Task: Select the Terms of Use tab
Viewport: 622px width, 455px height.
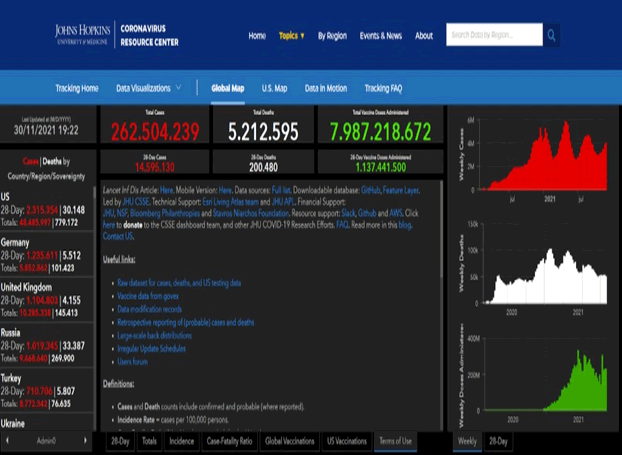Action: coord(395,441)
